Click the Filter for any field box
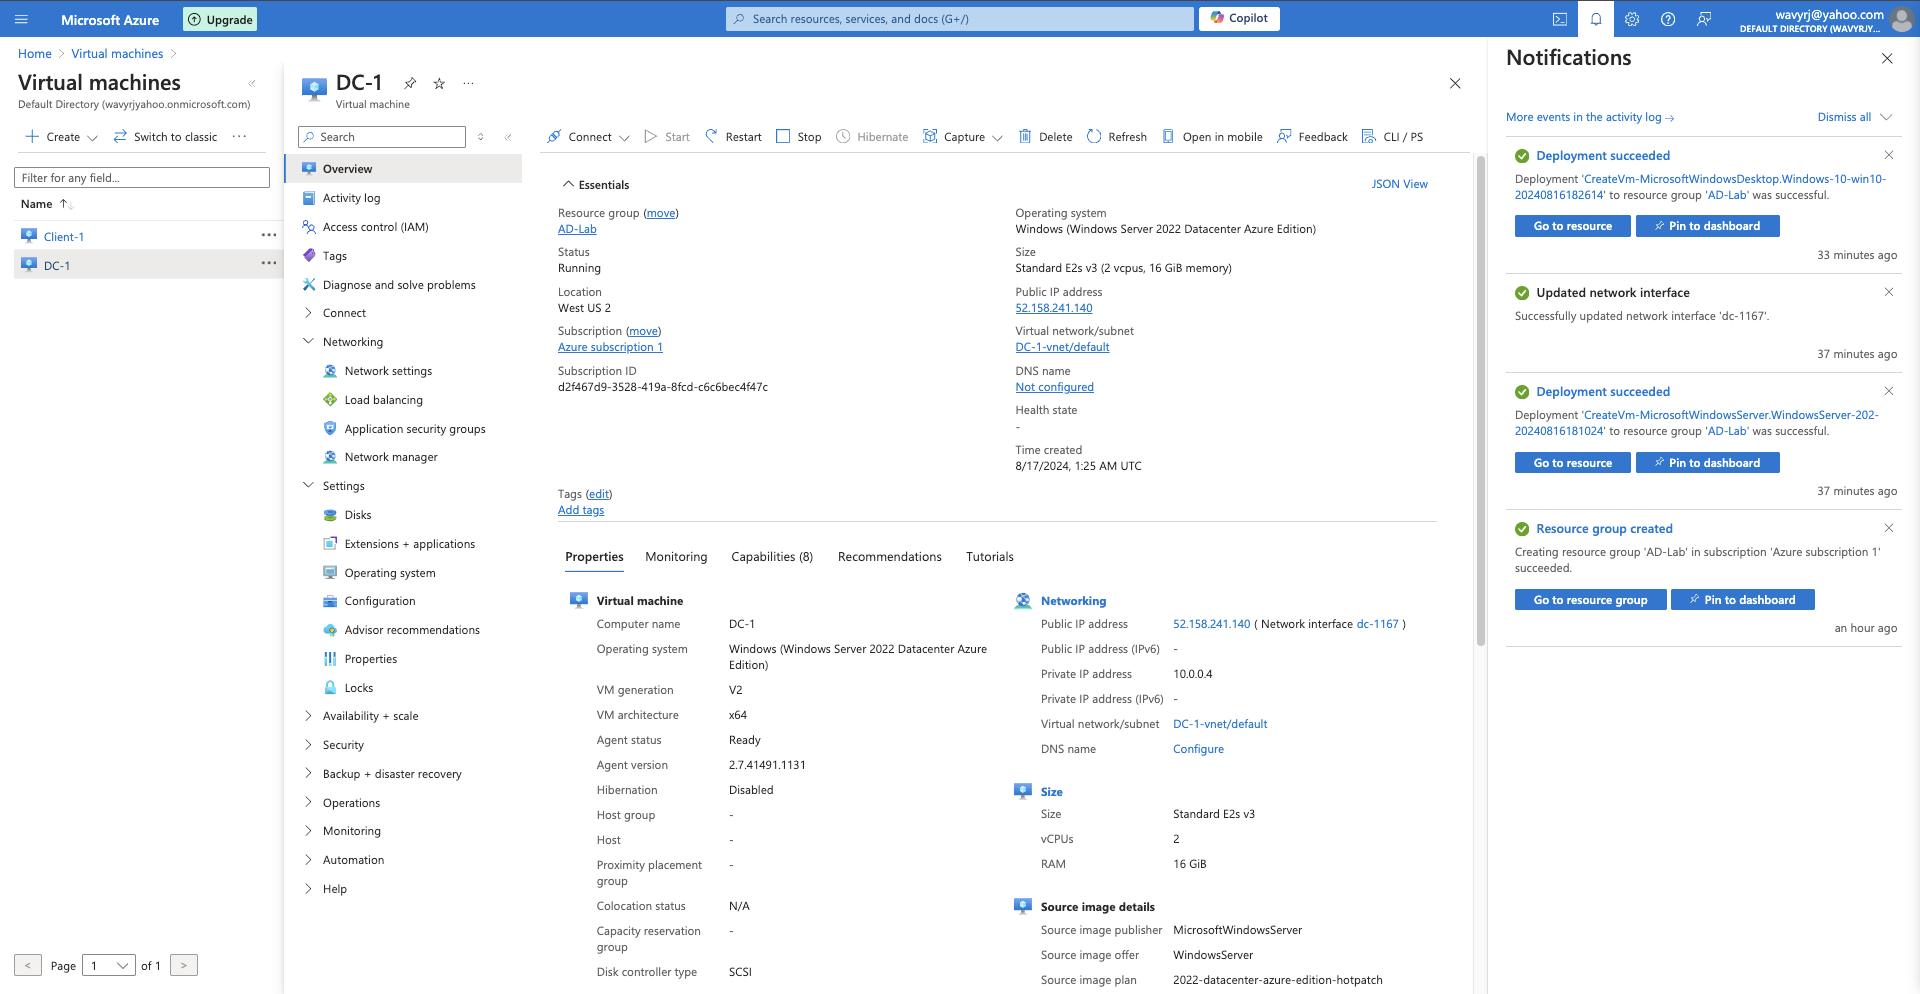The width and height of the screenshot is (1920, 994). coord(142,178)
